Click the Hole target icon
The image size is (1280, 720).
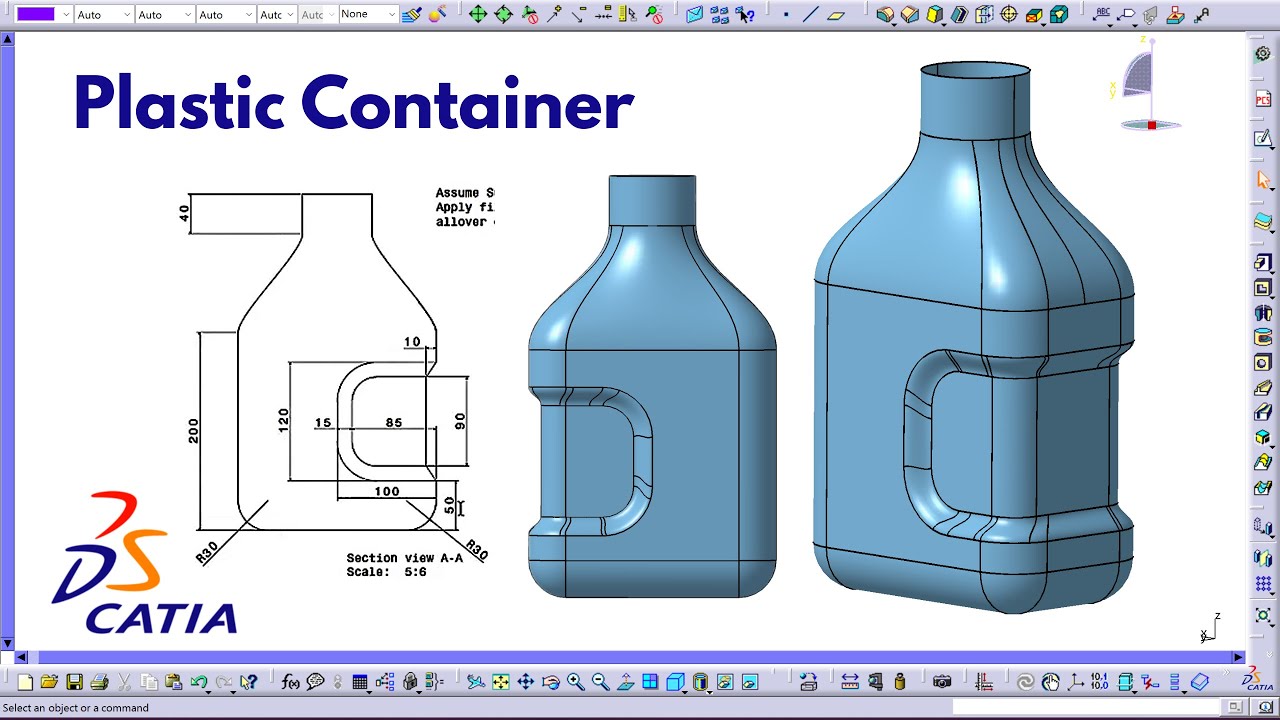(1009, 15)
